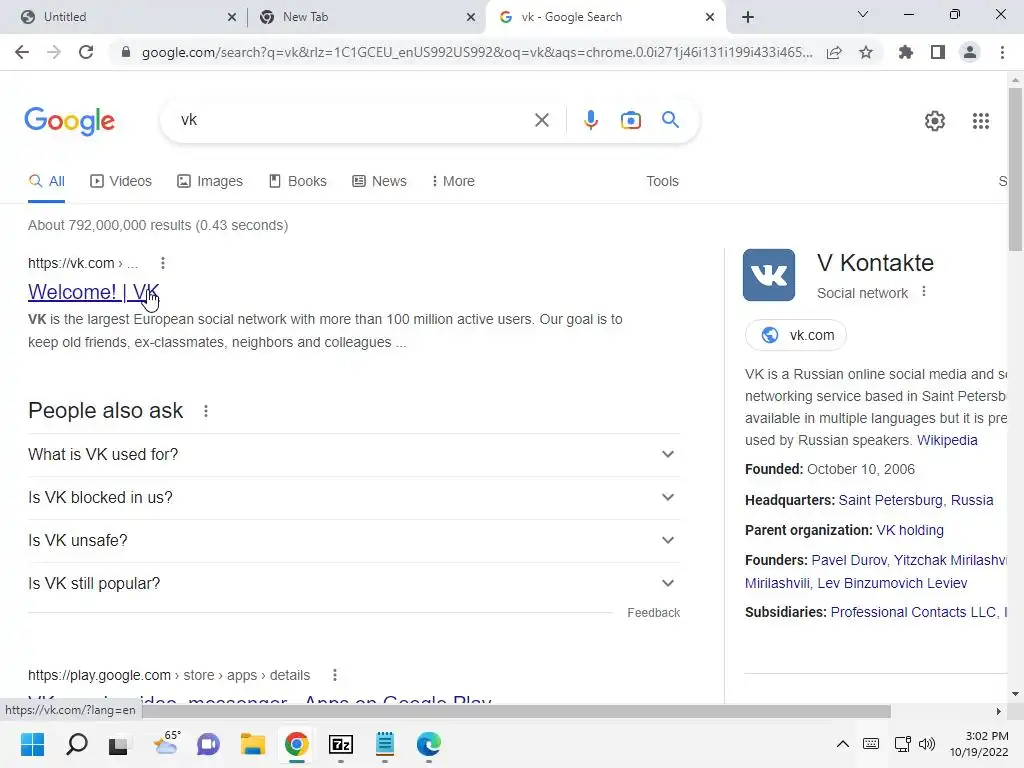Open Microsoft Edge from the taskbar

[x=428, y=744]
